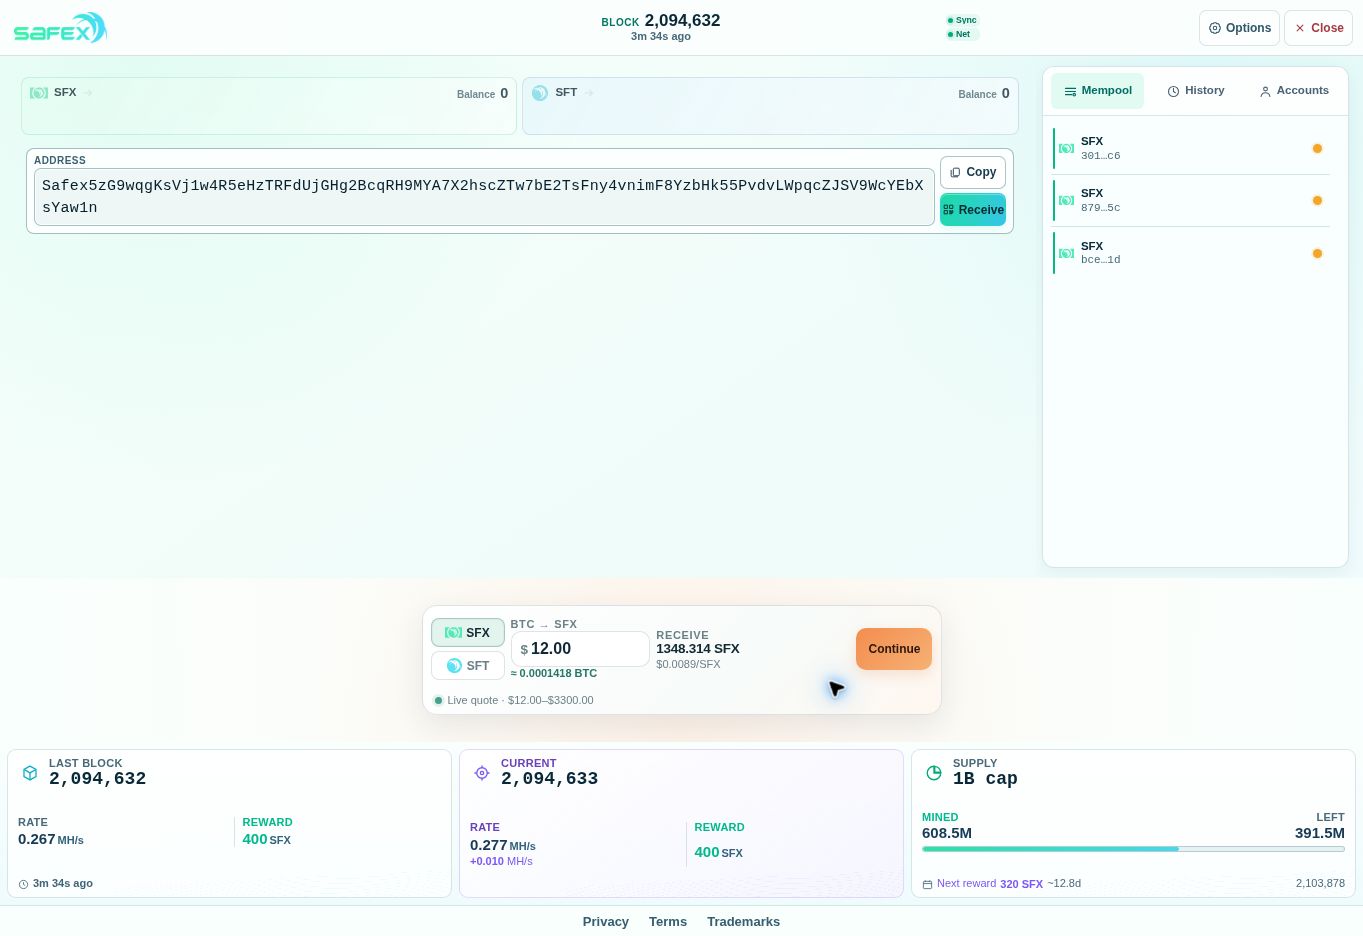Select mempool transaction 879…5c
This screenshot has width=1363, height=936.
pos(1193,200)
